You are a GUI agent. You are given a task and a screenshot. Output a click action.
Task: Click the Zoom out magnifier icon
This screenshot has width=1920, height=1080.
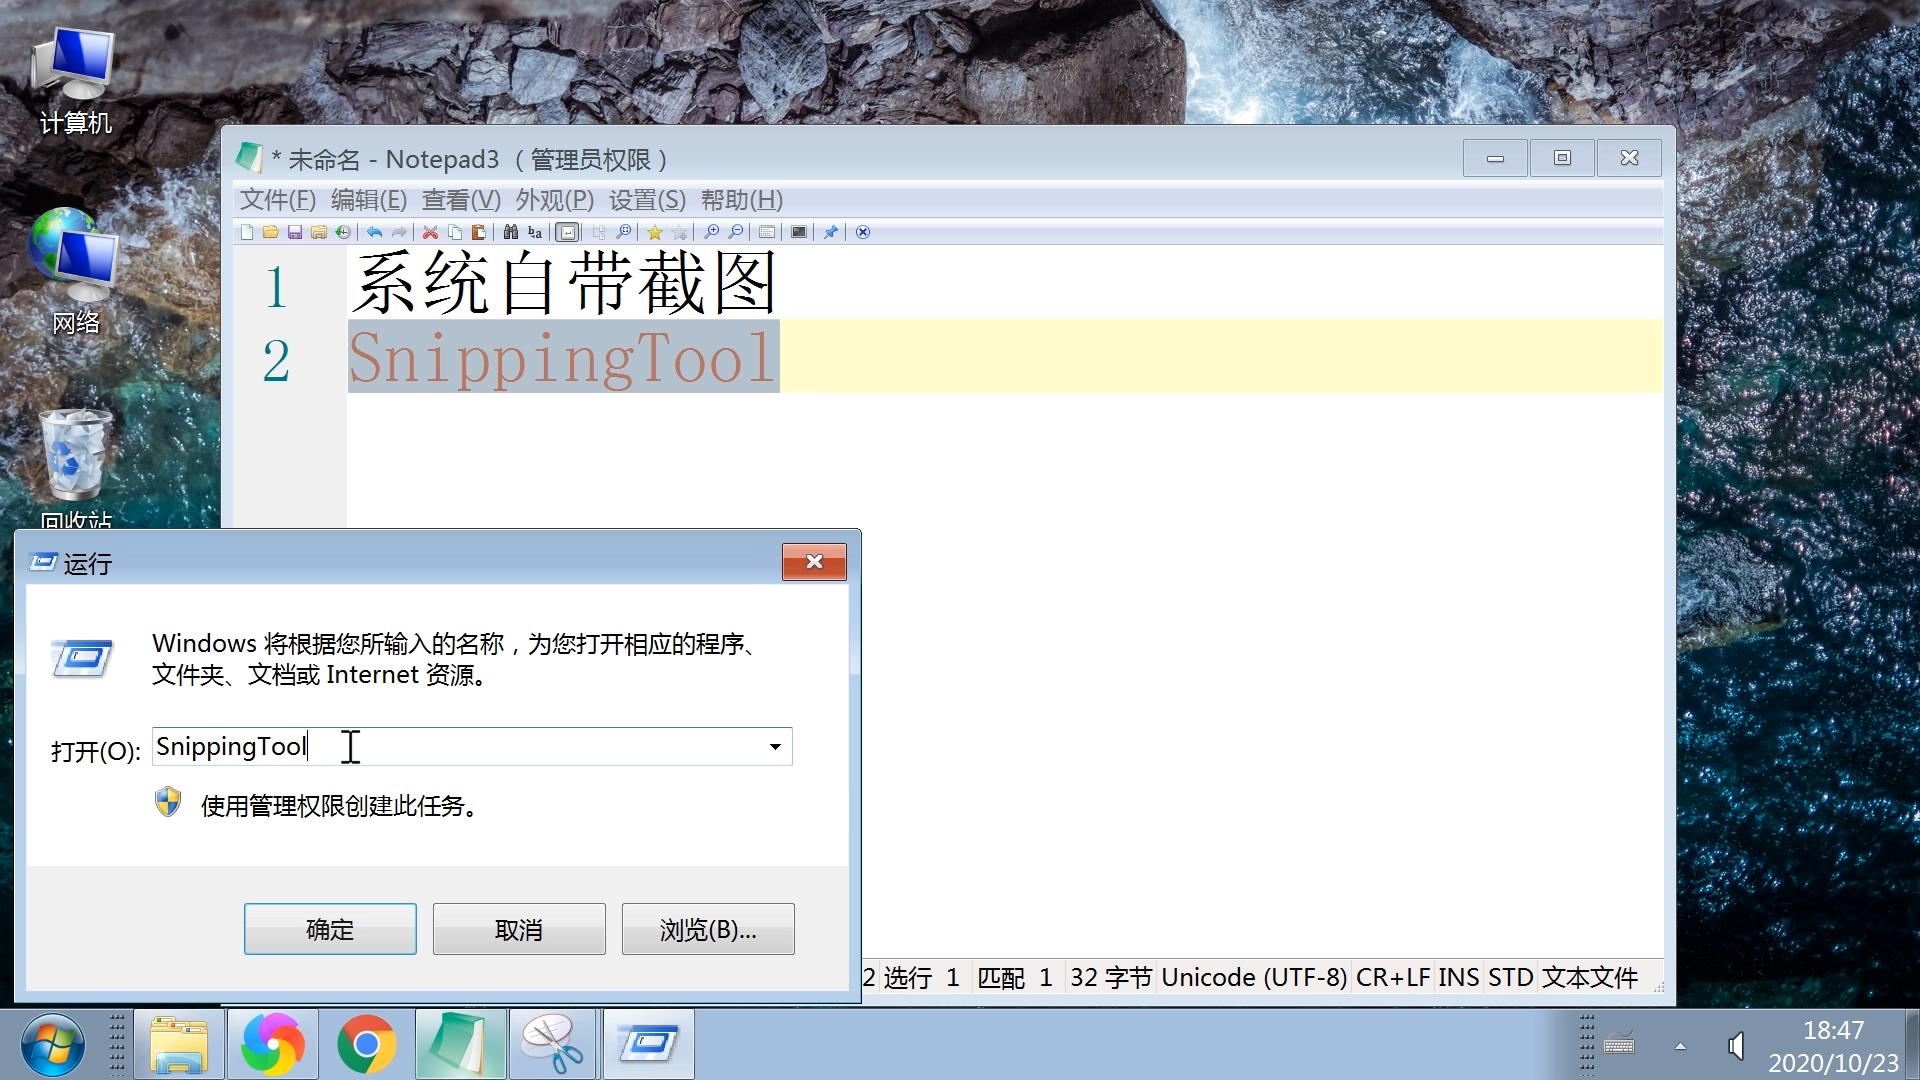[735, 232]
